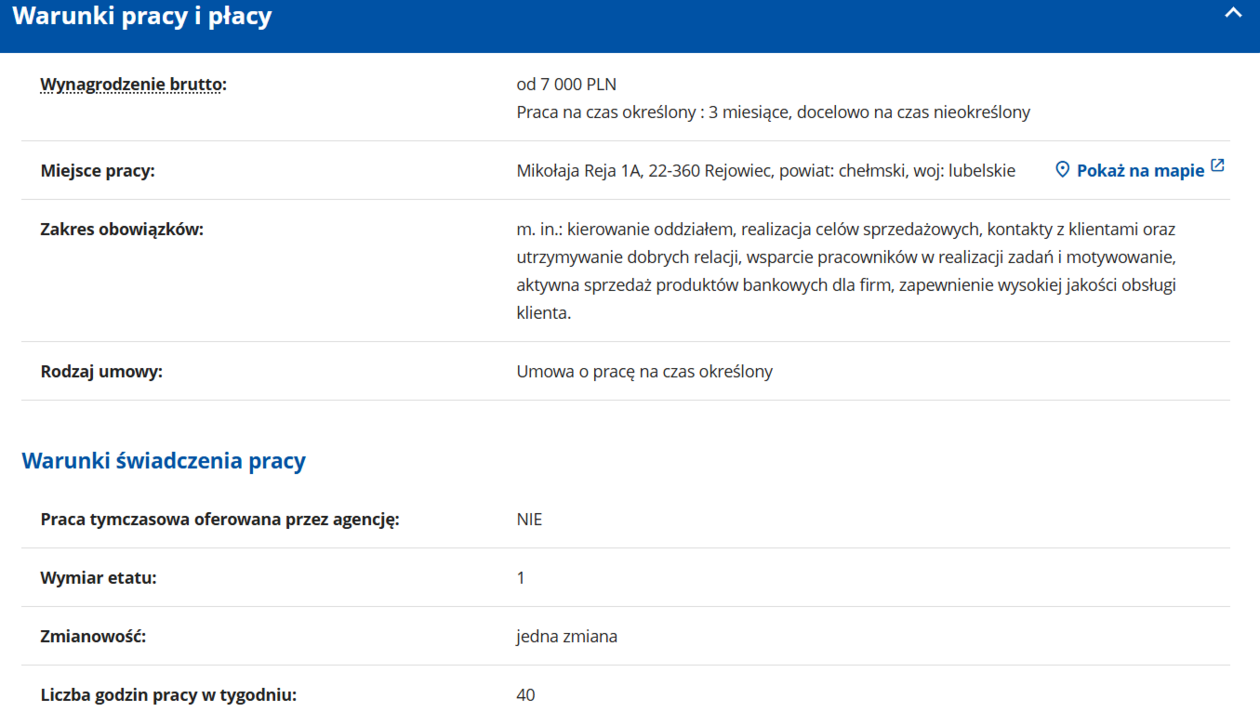
Task: Click the Praca tymczasowa oferowana przez agencję label
Action: (x=220, y=520)
